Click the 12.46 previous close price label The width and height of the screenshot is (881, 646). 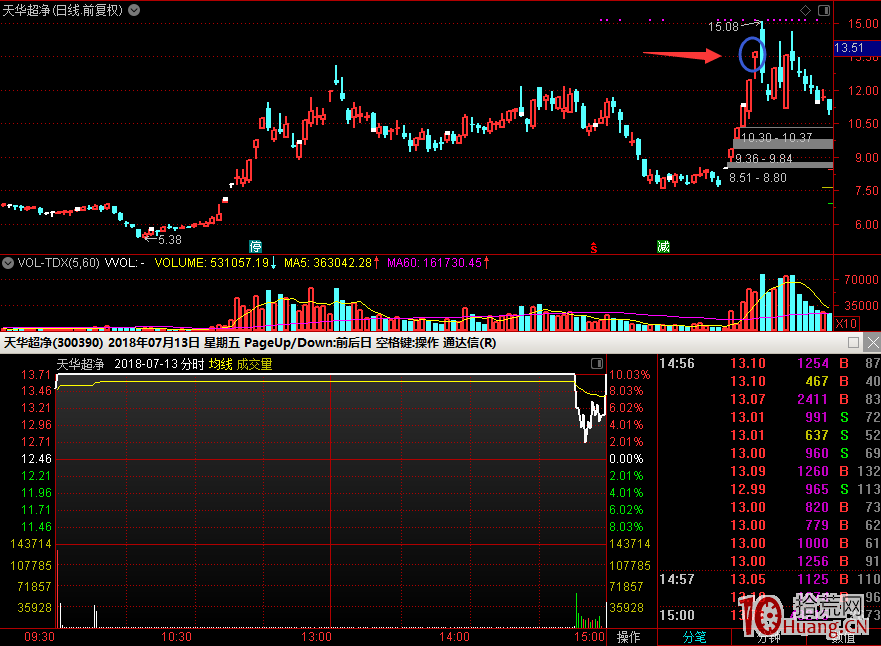tap(36, 459)
